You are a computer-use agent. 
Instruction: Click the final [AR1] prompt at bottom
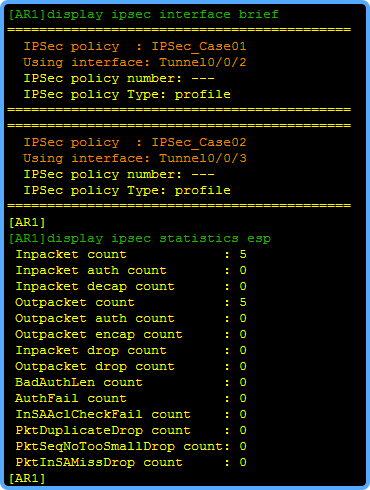pos(27,479)
